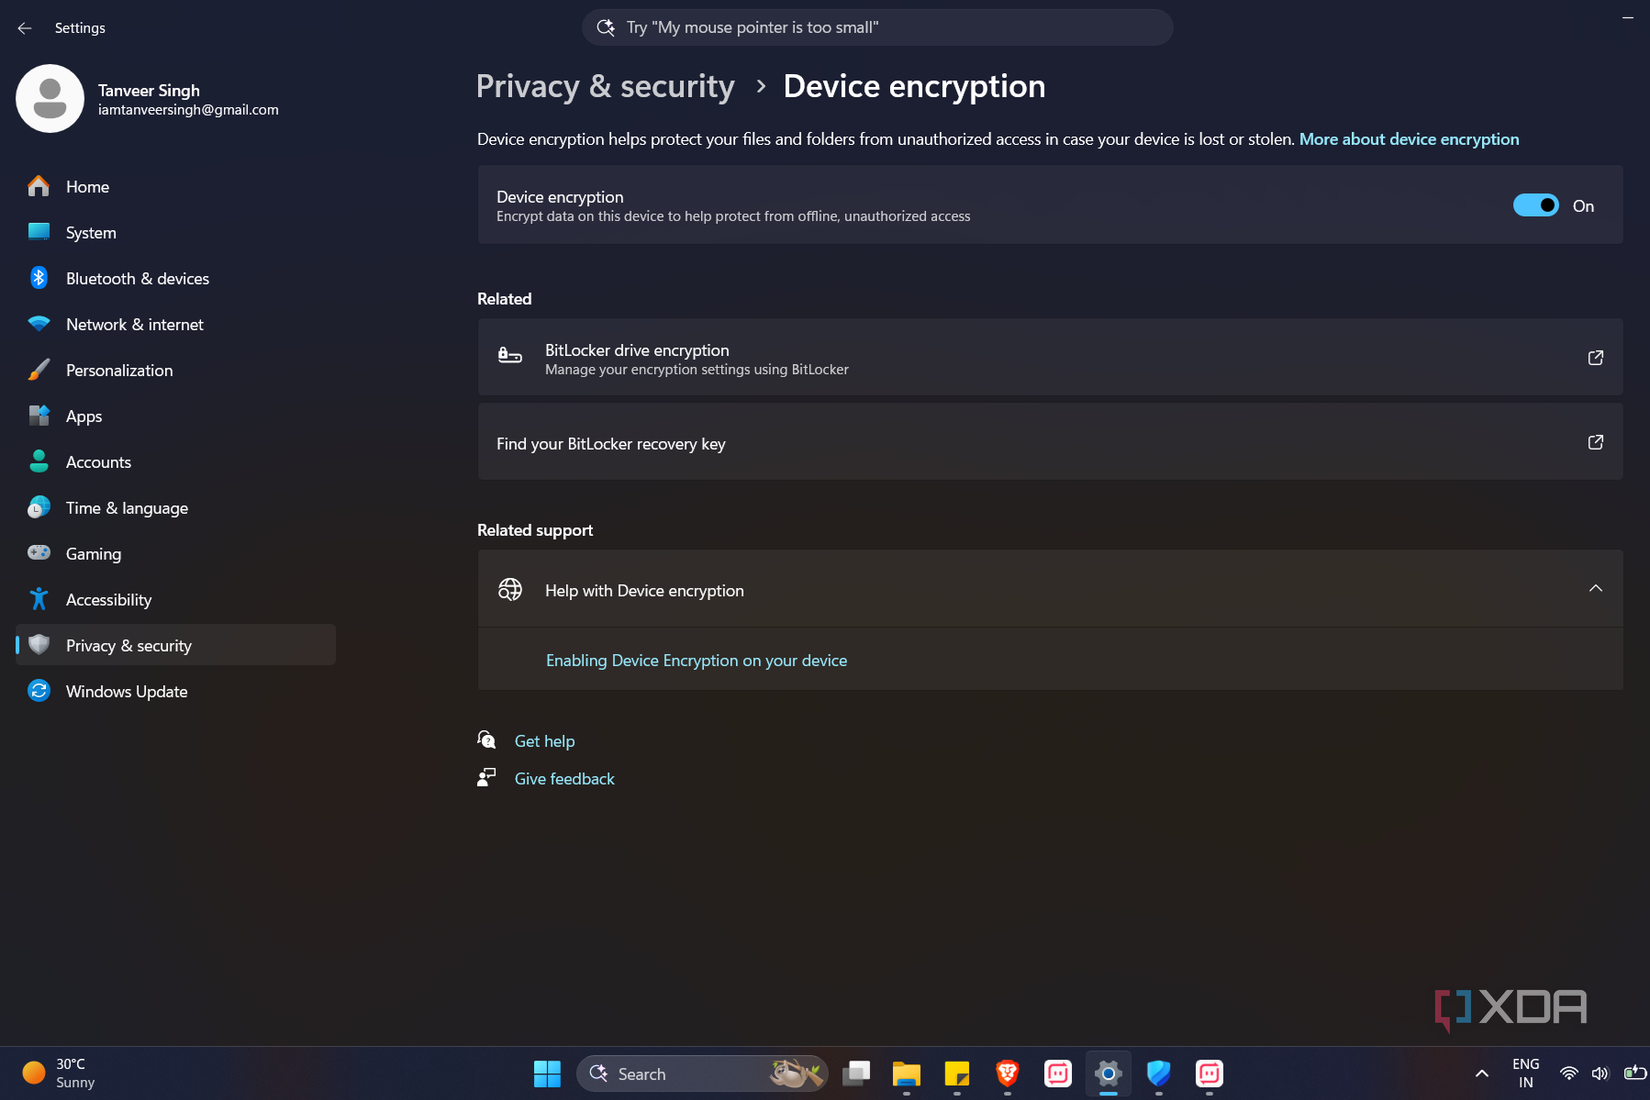Viewport: 1650px width, 1100px height.
Task: Open Find your BitLocker recovery key card
Action: tap(1050, 442)
